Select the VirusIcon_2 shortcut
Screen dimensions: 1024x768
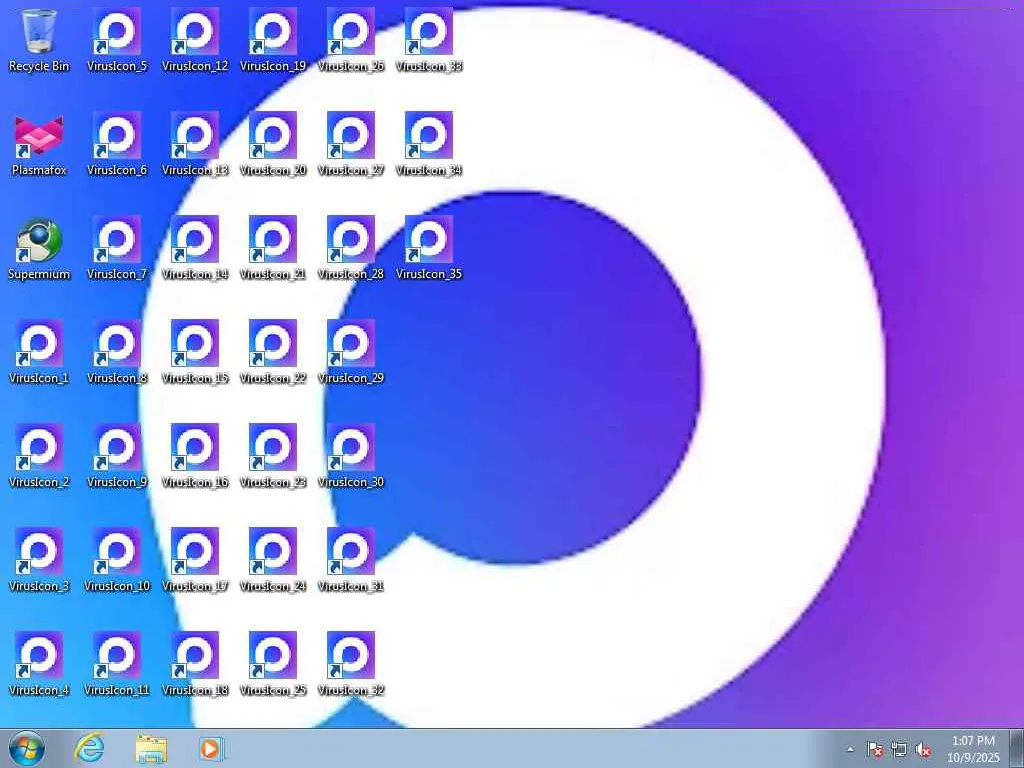point(39,456)
